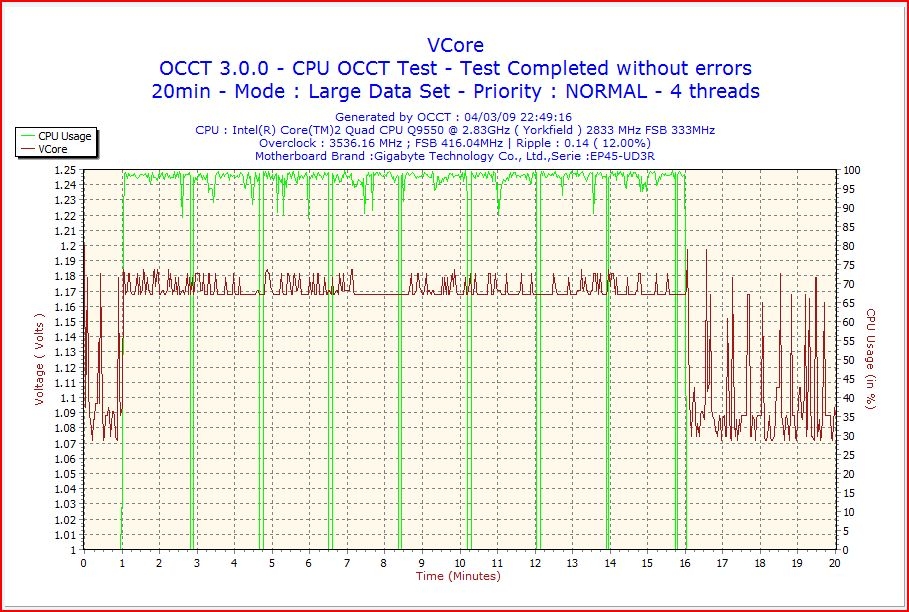Click the 'Overclock : 3536.16 MHz' info line

tap(455, 143)
